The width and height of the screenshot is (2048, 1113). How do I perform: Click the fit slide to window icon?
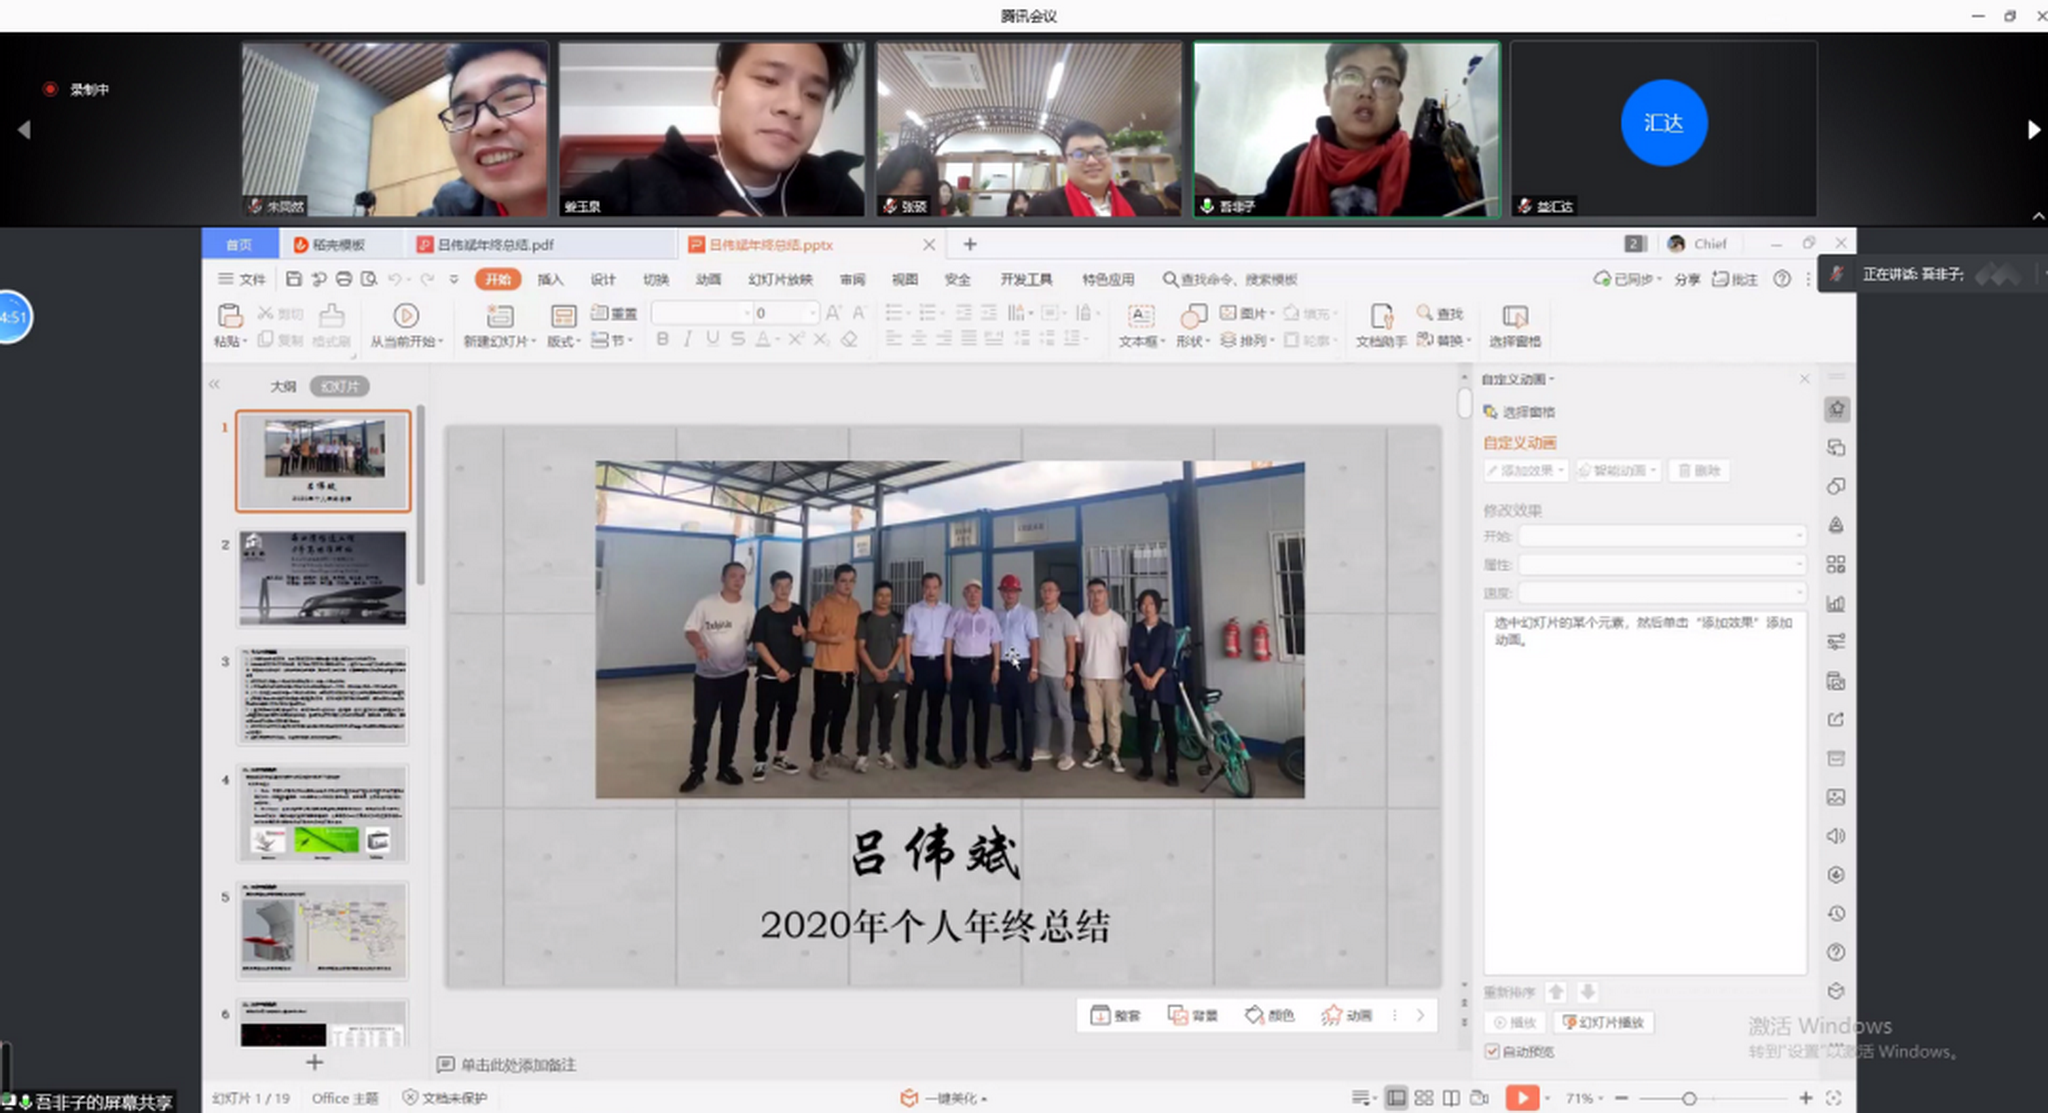[1834, 1098]
